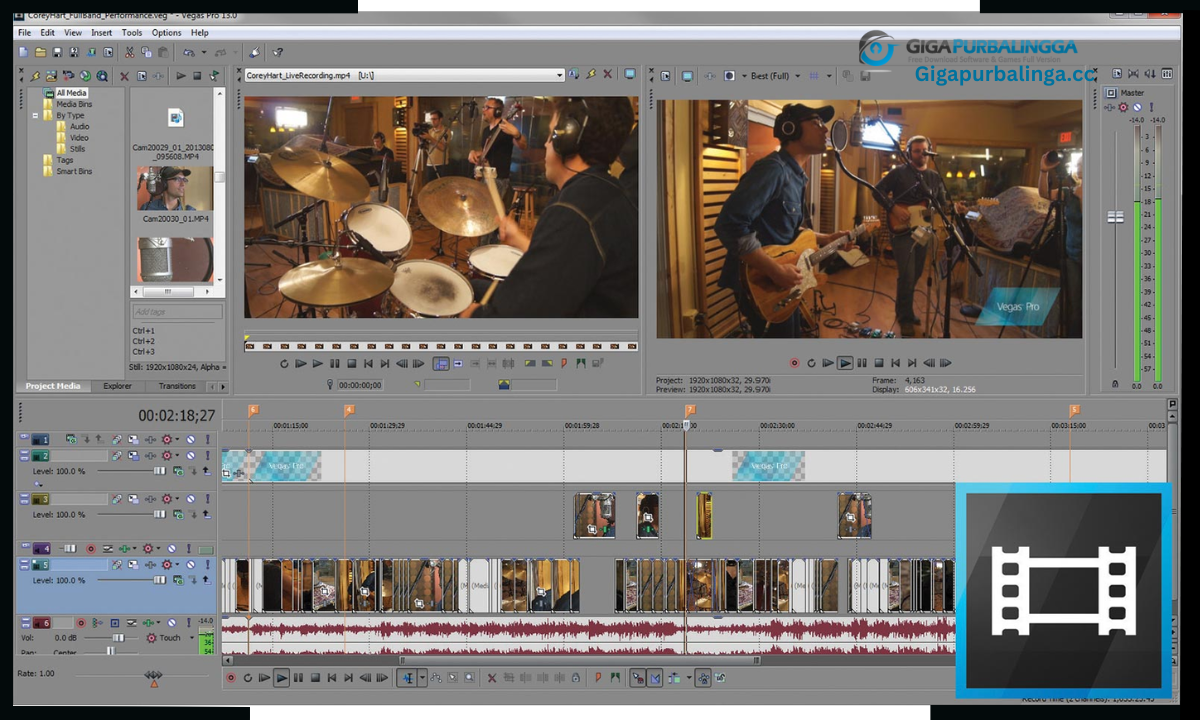Click the Import Media icon in Project Media
1200x720 pixels.
[x=51, y=76]
